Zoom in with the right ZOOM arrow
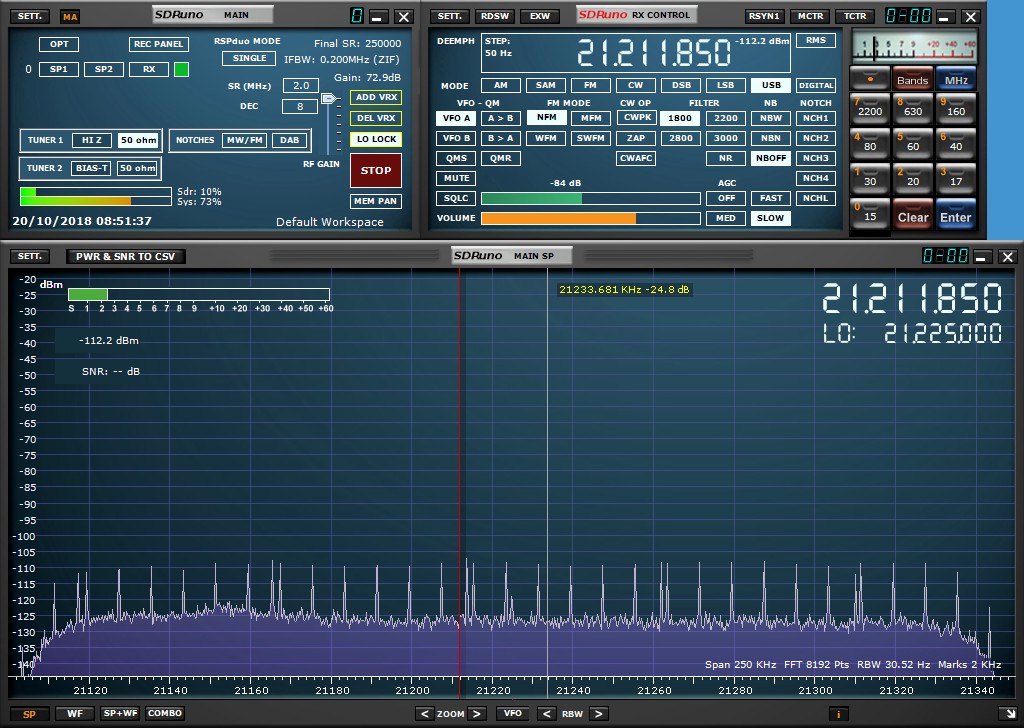 477,714
